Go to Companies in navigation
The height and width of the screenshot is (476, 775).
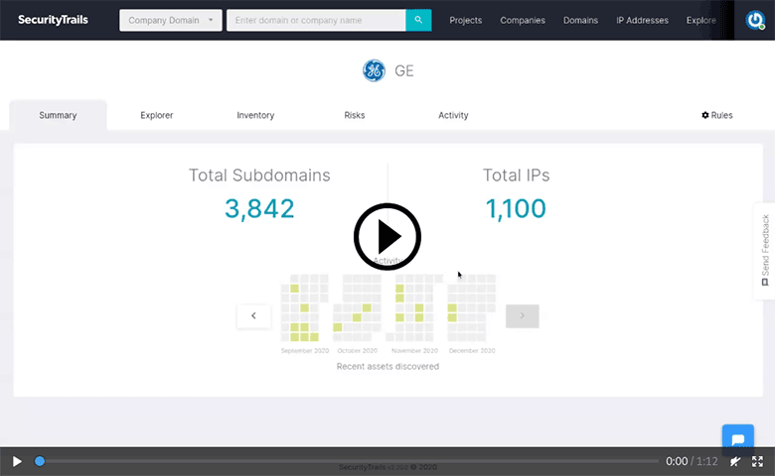coord(522,20)
